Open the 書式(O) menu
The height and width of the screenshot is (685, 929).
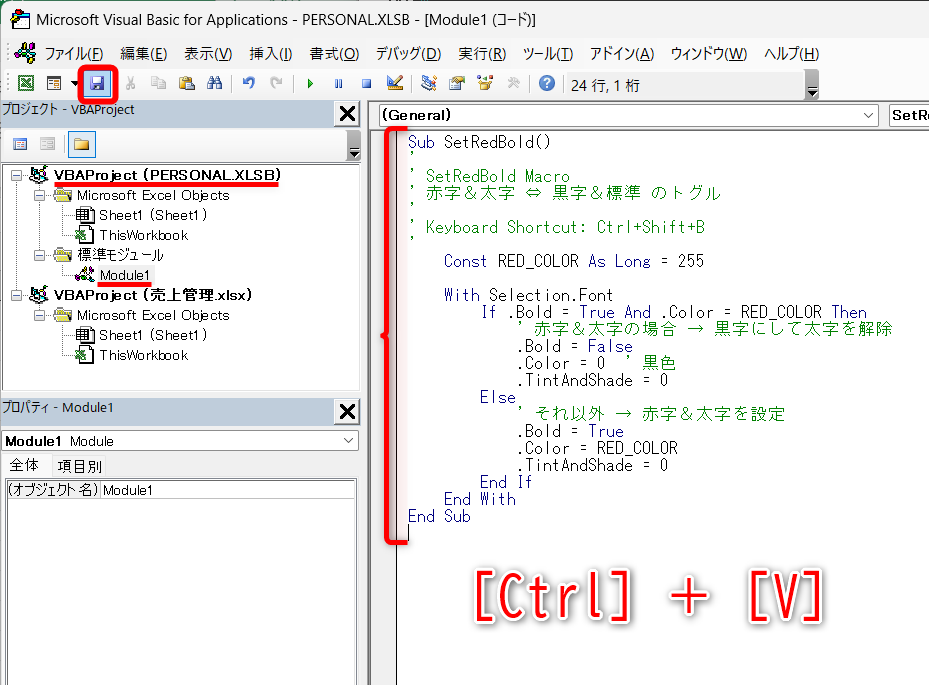(x=334, y=54)
